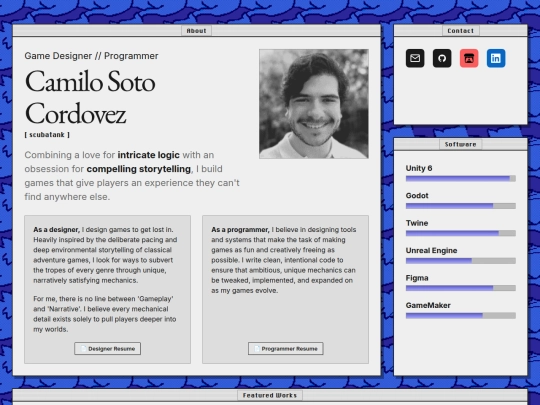Click the document icon on Programmer Resume
The image size is (540, 405).
(x=257, y=349)
